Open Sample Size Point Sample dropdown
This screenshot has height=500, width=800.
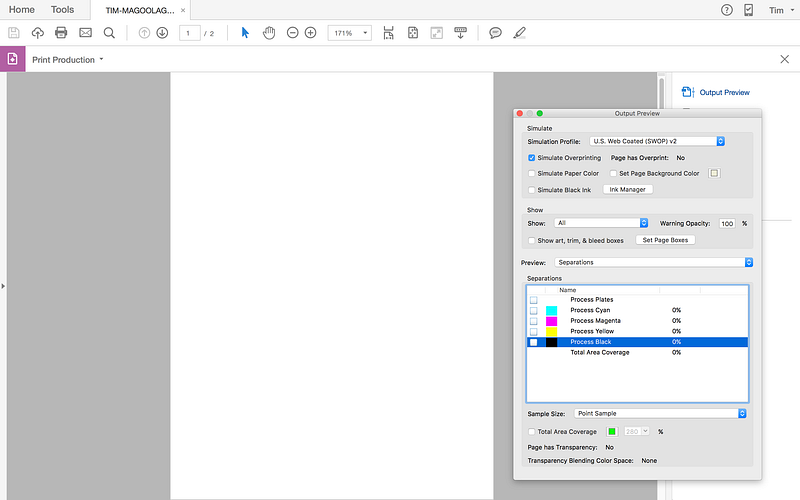click(660, 413)
